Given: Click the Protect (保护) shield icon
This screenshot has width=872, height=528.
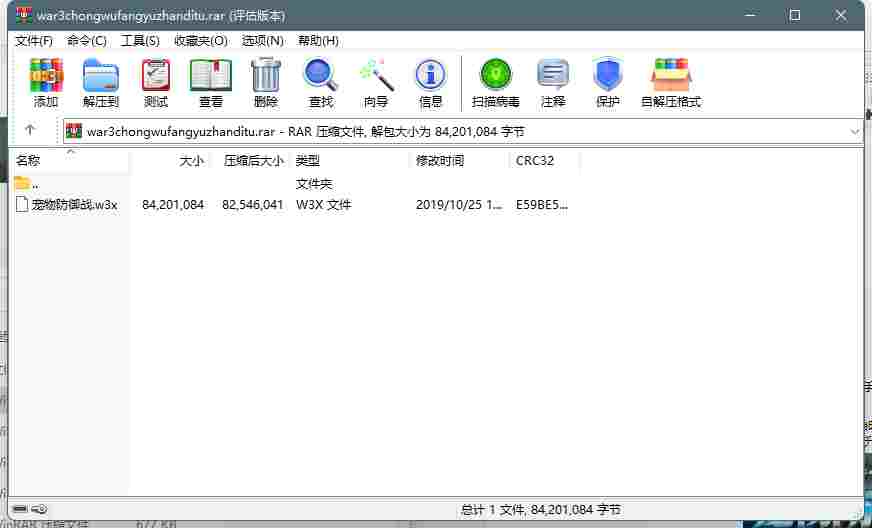Looking at the screenshot, I should [607, 76].
